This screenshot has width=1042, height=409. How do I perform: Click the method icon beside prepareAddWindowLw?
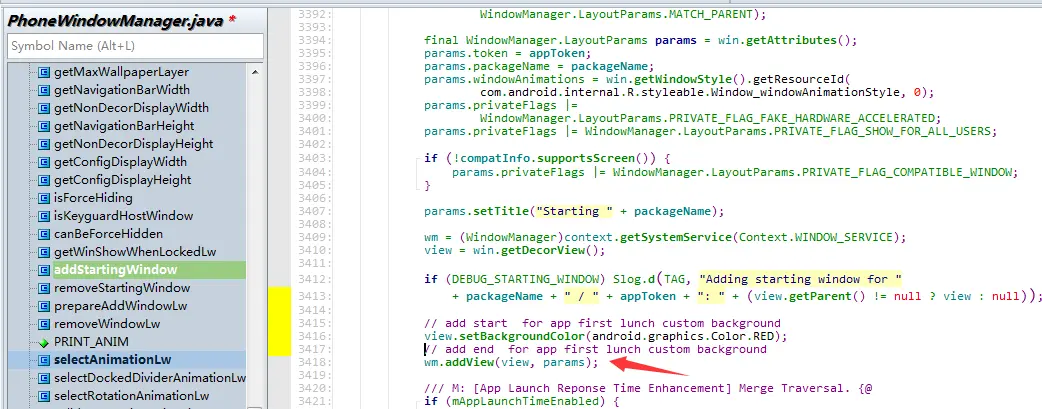(44, 306)
